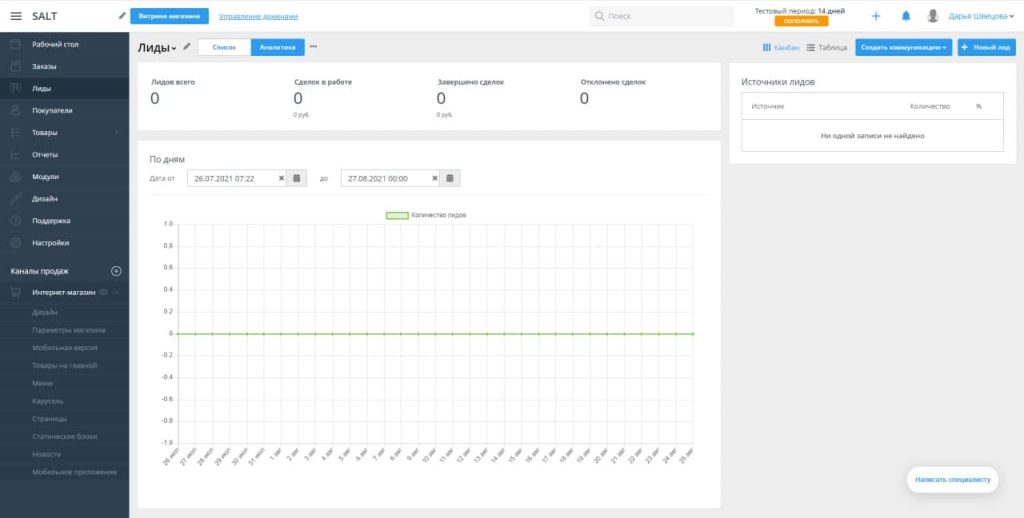Toggle visibility eye for Интернет-магазин

104,293
